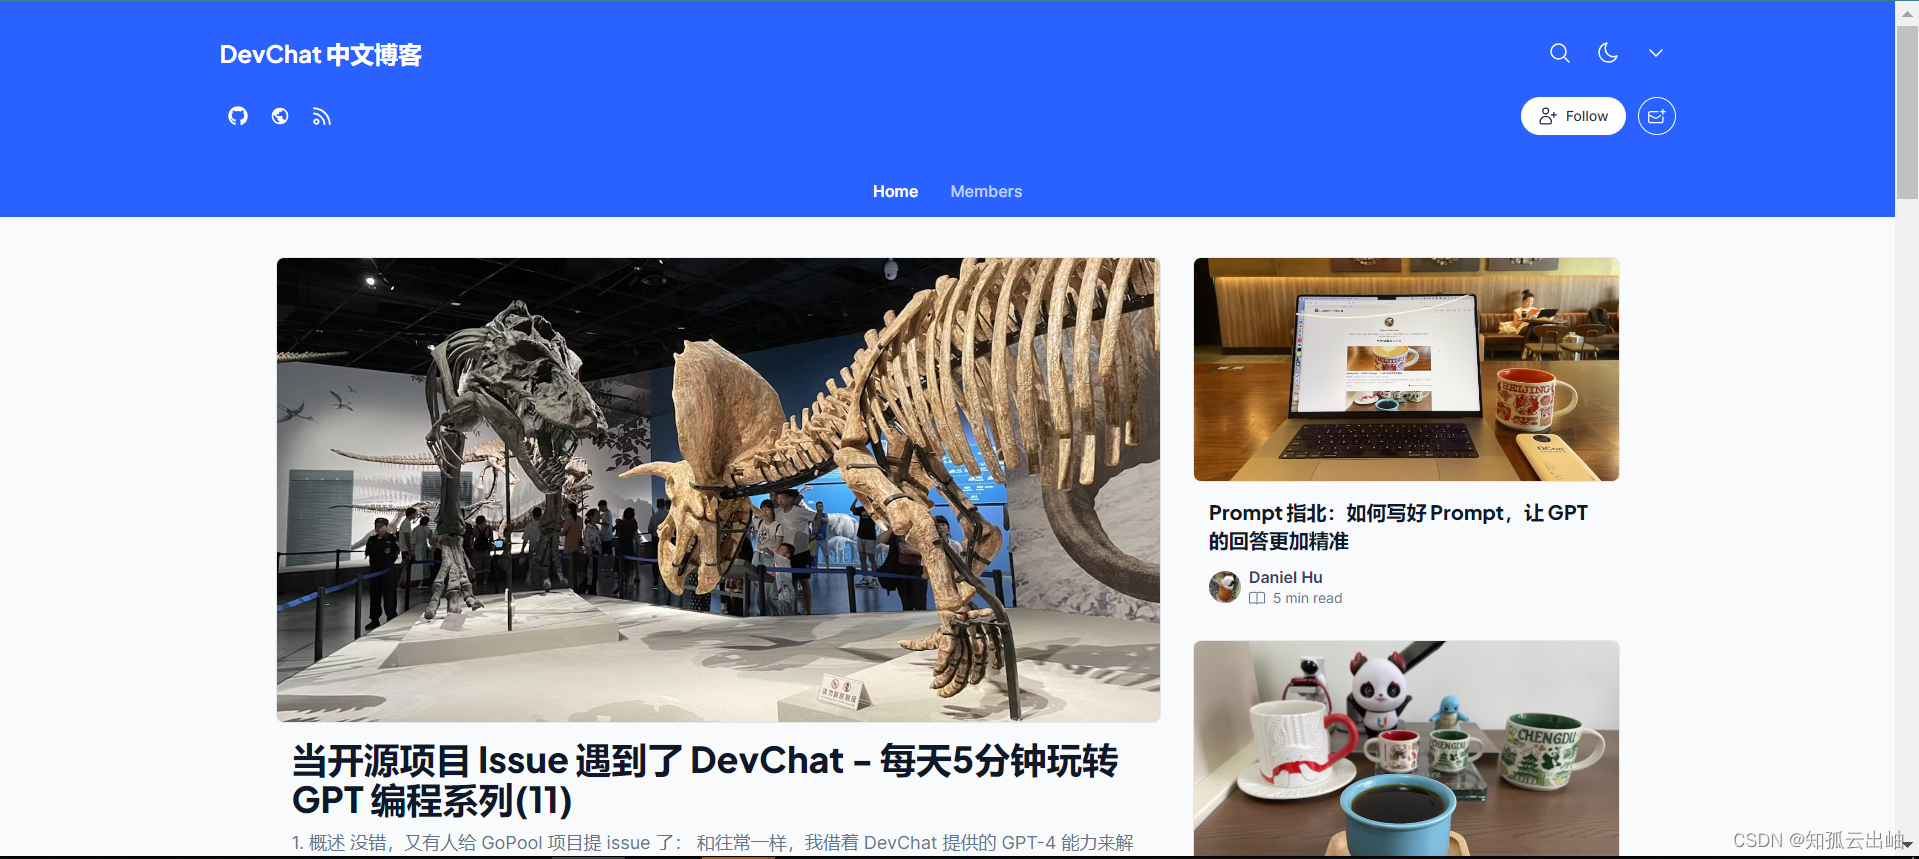Read the excerpt starting 1. 概述 没错

pyautogui.click(x=713, y=843)
